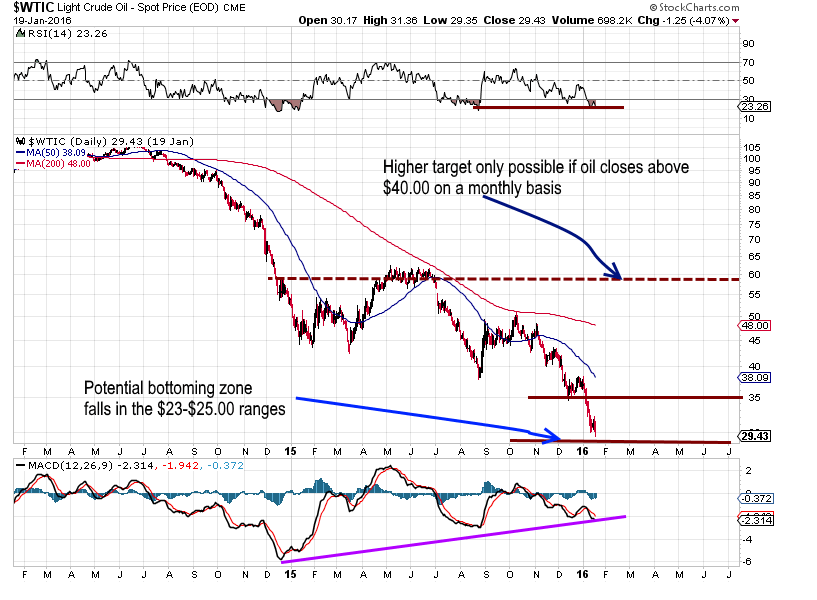Click the bold 15 year marker on MACD axis
817x600 pixels.
pyautogui.click(x=290, y=574)
